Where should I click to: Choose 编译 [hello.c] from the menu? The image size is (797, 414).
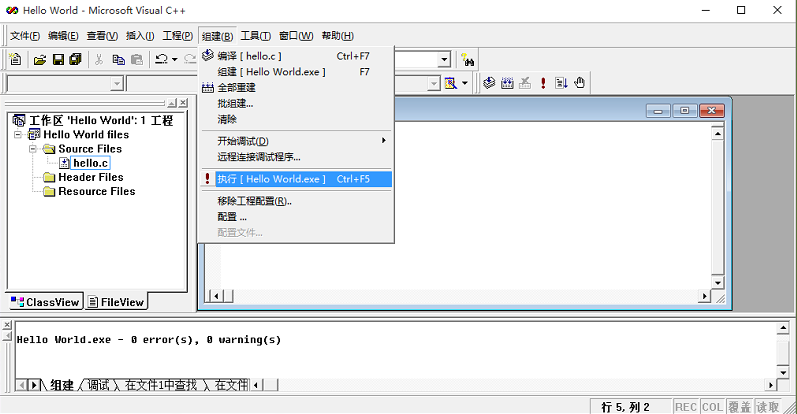click(296, 56)
